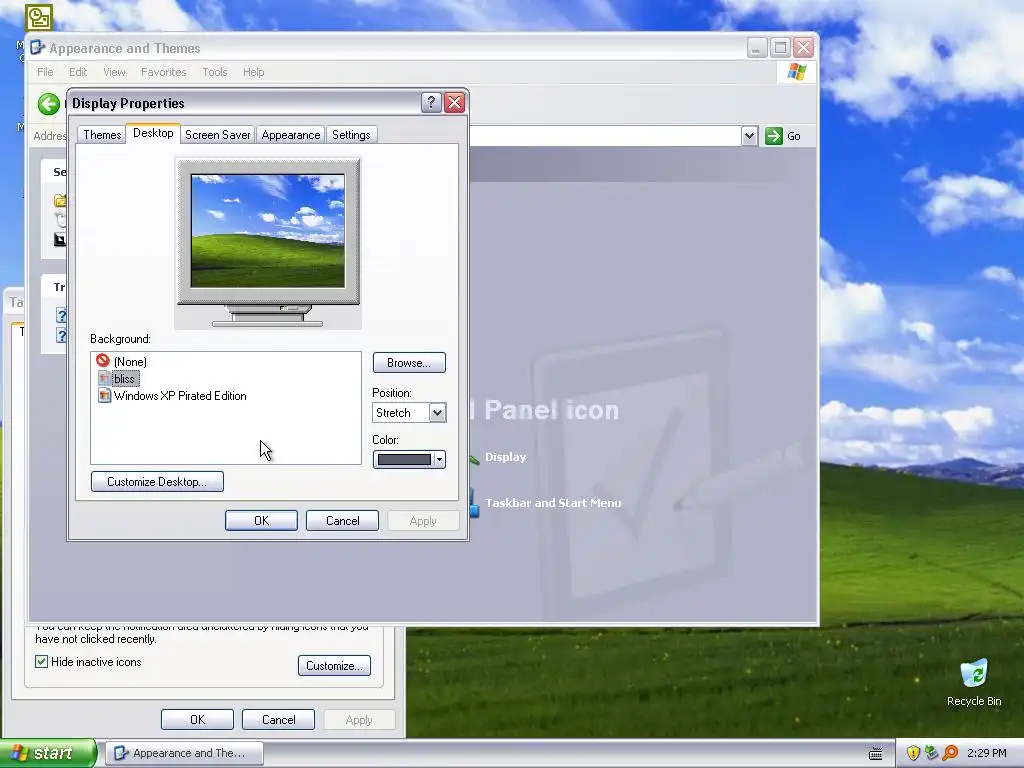Screen dimensions: 1024x768
Task: Click the olive clock-and-envelope desktop icon
Action: point(39,18)
